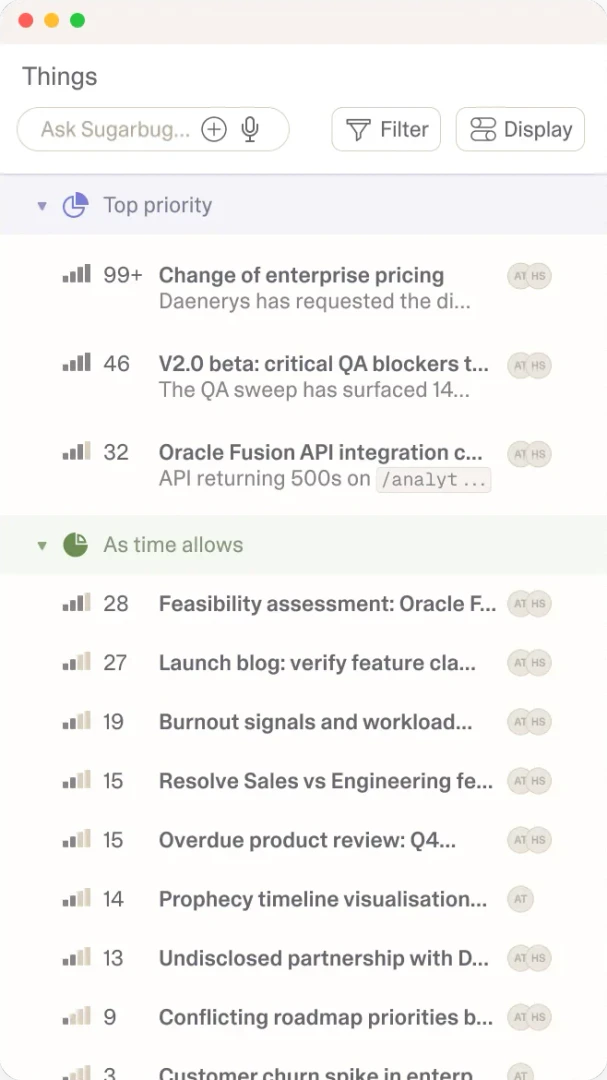Activate the microphone icon in the search bar
The width and height of the screenshot is (607, 1080).
point(250,129)
